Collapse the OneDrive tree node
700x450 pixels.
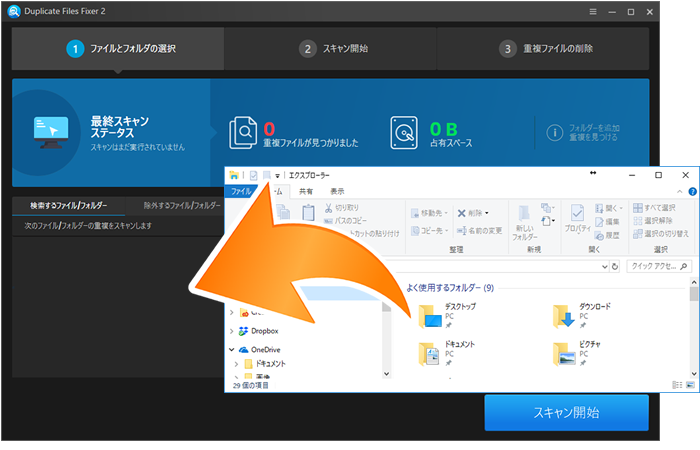231,350
